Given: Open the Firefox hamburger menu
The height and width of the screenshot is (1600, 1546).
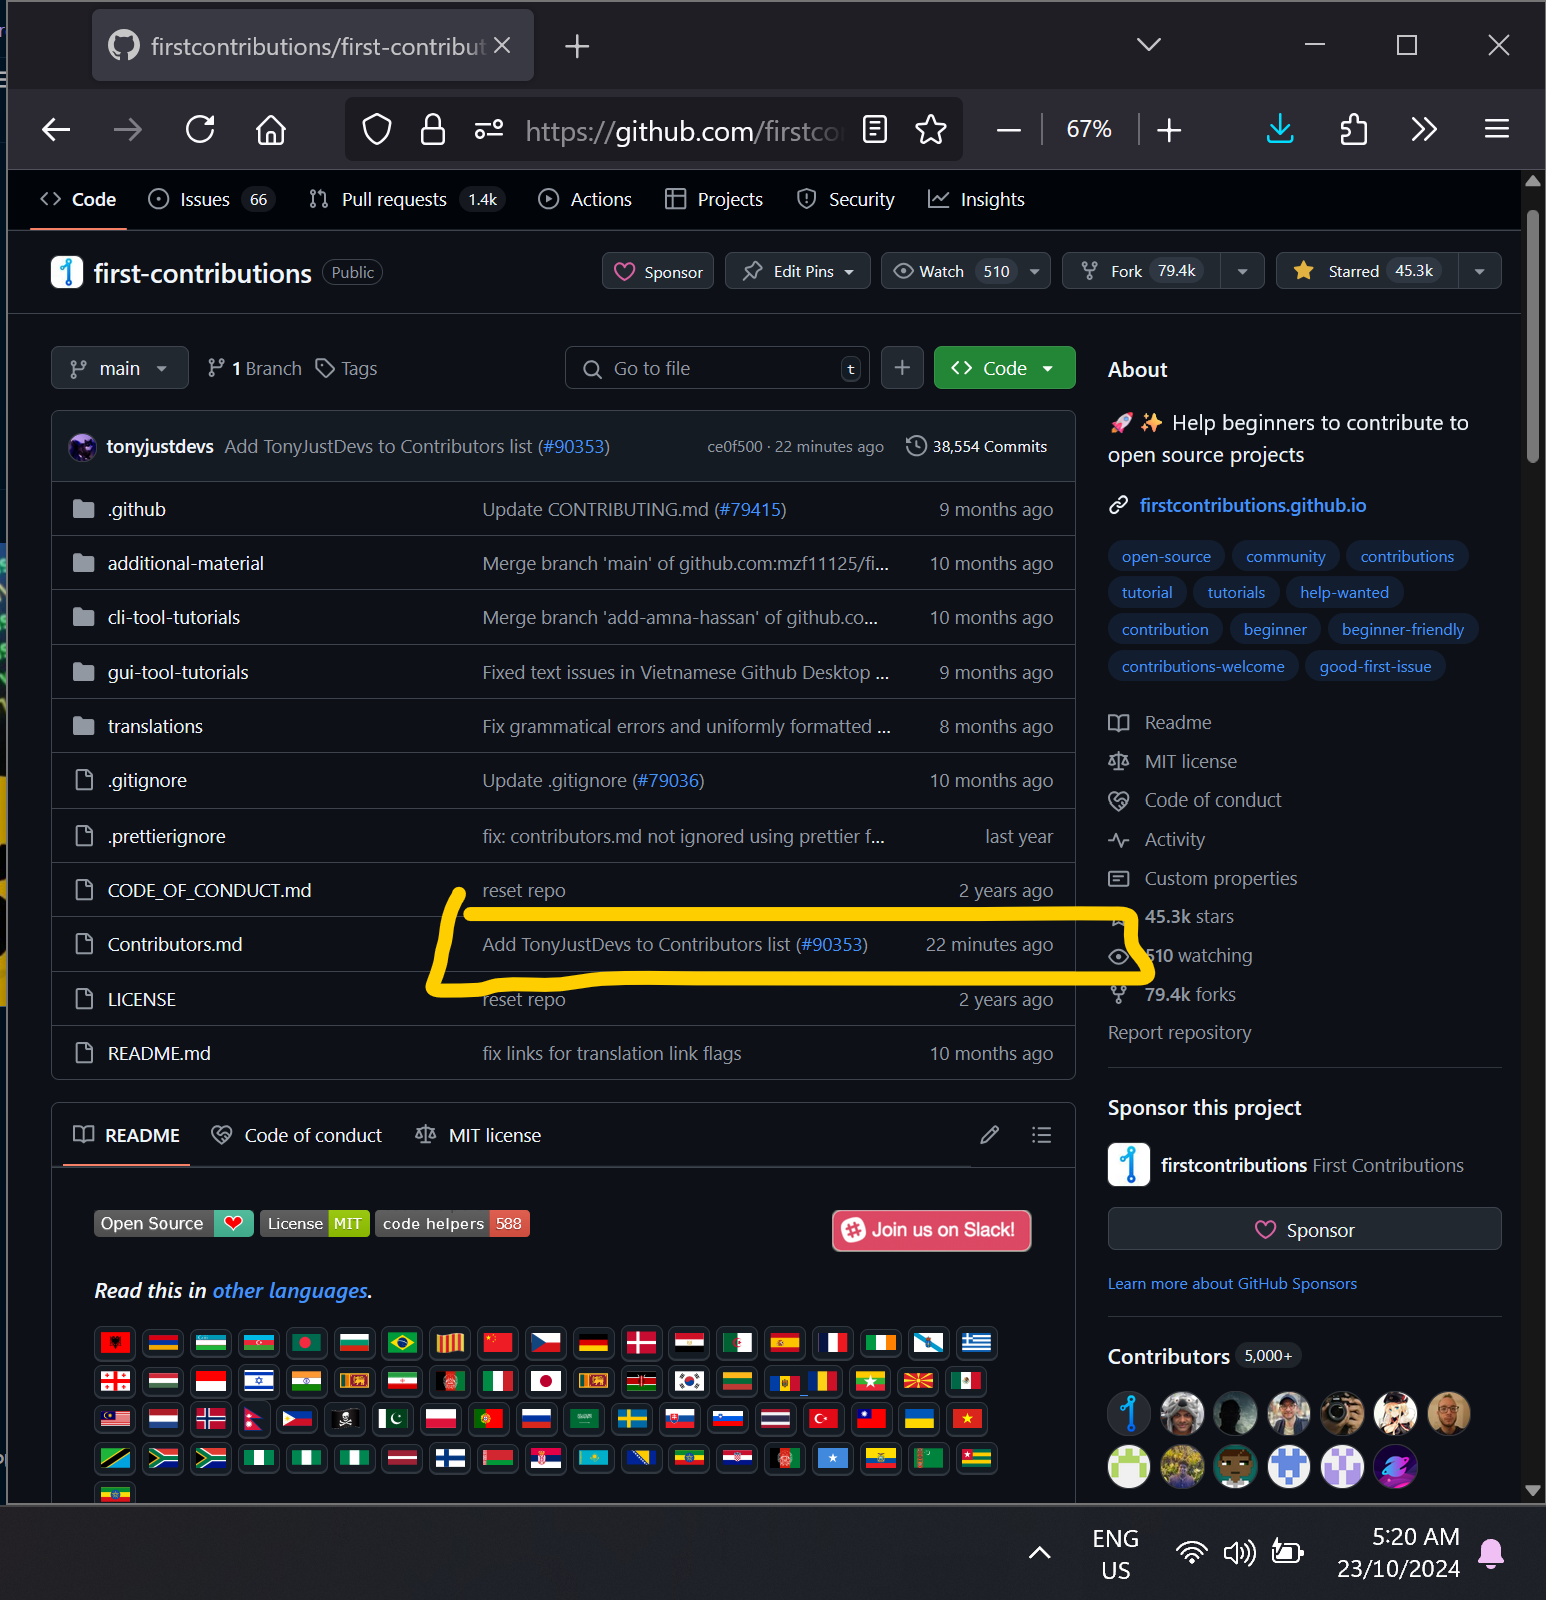Looking at the screenshot, I should [x=1497, y=129].
